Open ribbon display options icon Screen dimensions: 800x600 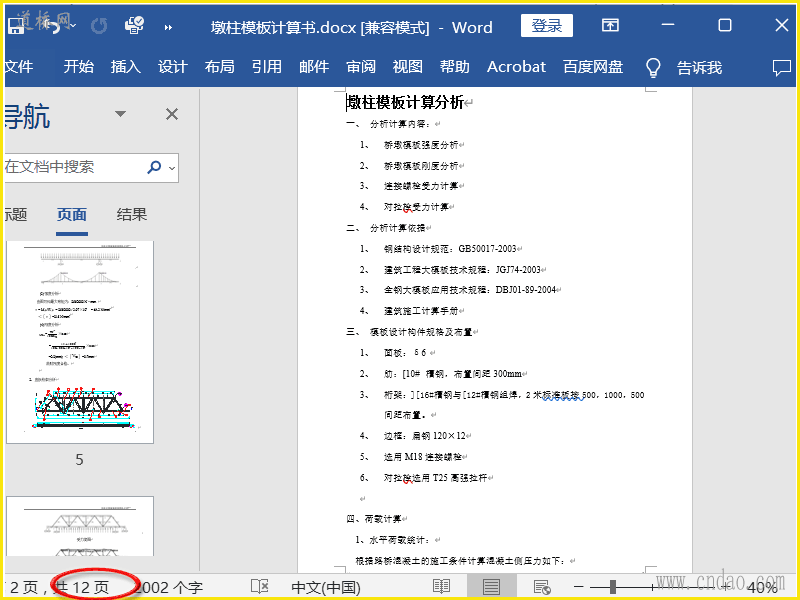(x=610, y=25)
